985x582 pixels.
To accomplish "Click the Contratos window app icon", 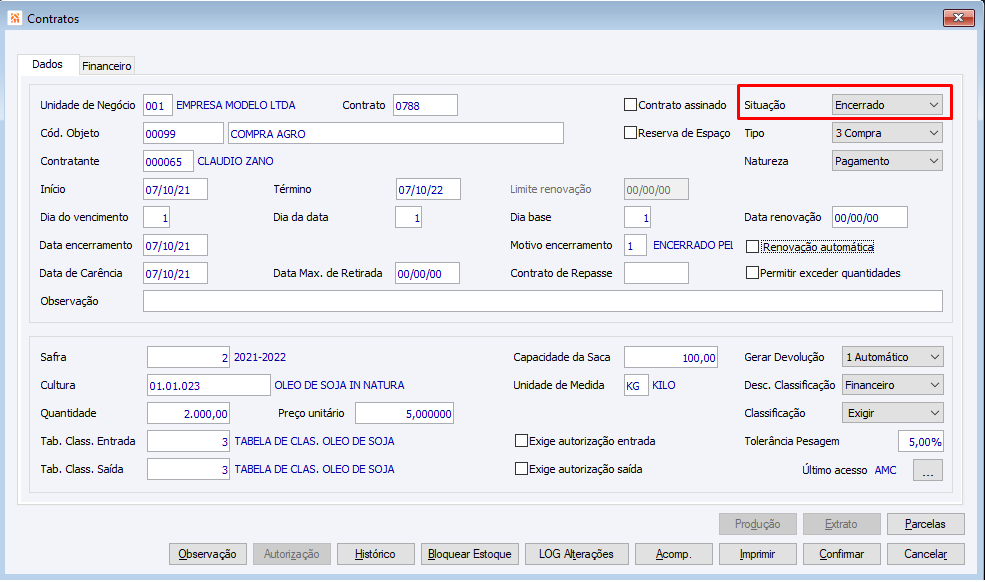I will (x=14, y=18).
